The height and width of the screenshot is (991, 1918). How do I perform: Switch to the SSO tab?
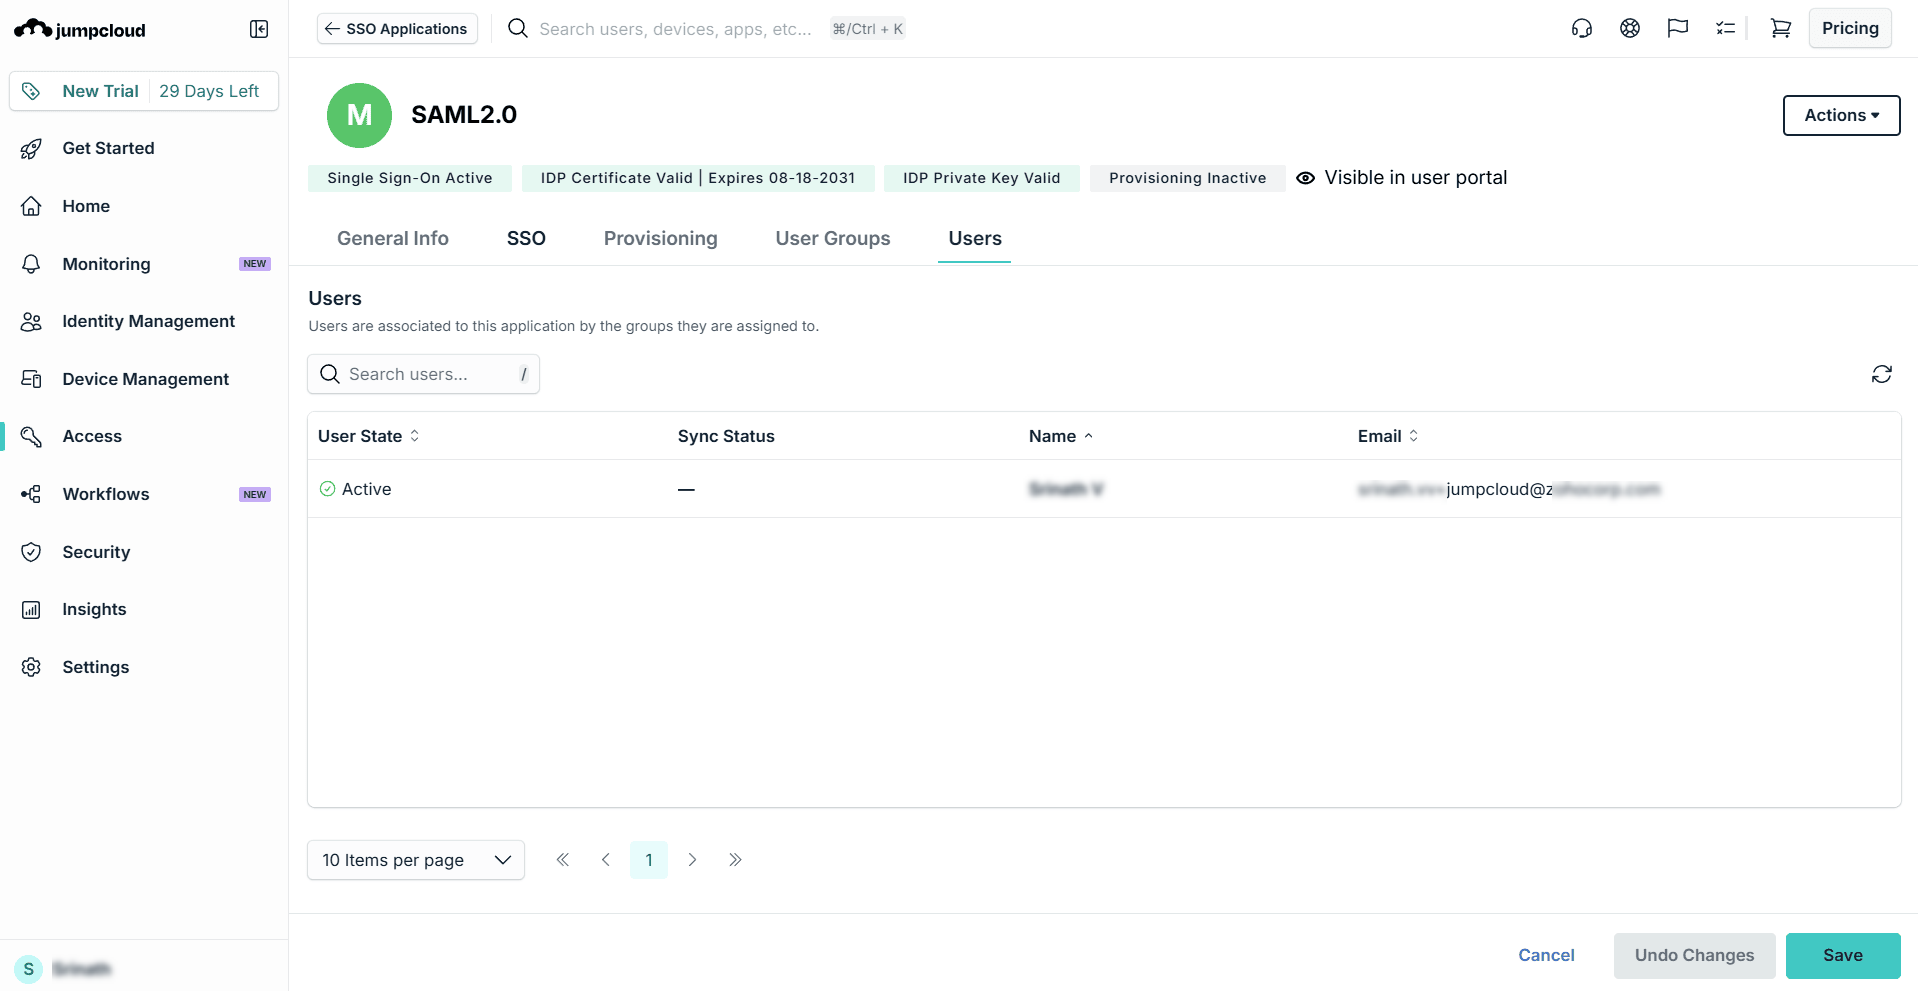point(526,238)
